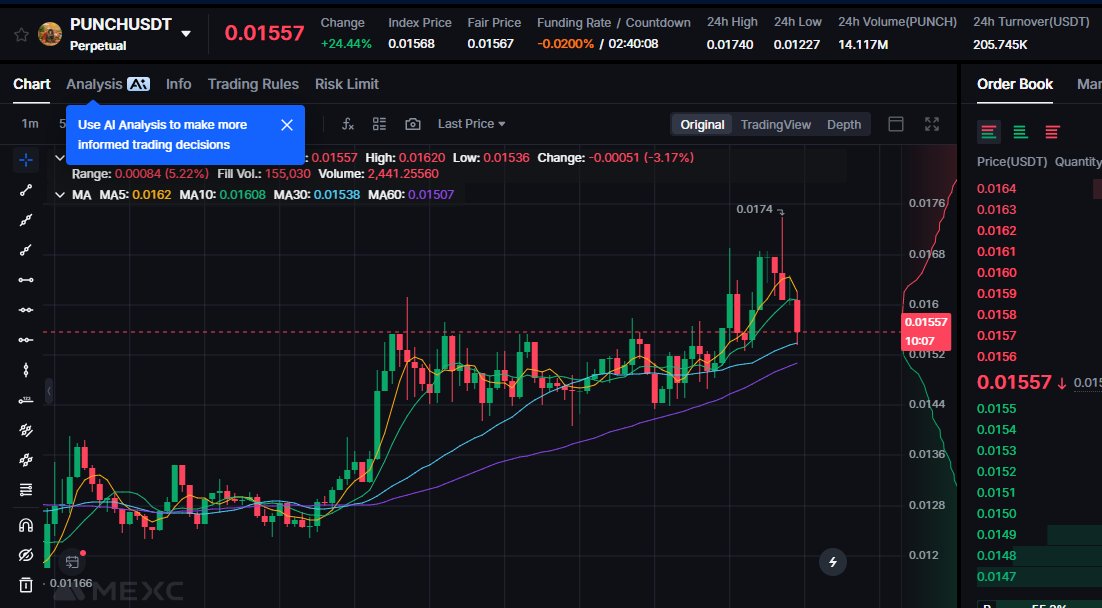Image resolution: width=1102 pixels, height=608 pixels.
Task: Select the price line tool with label
Action: pyautogui.click(x=26, y=400)
